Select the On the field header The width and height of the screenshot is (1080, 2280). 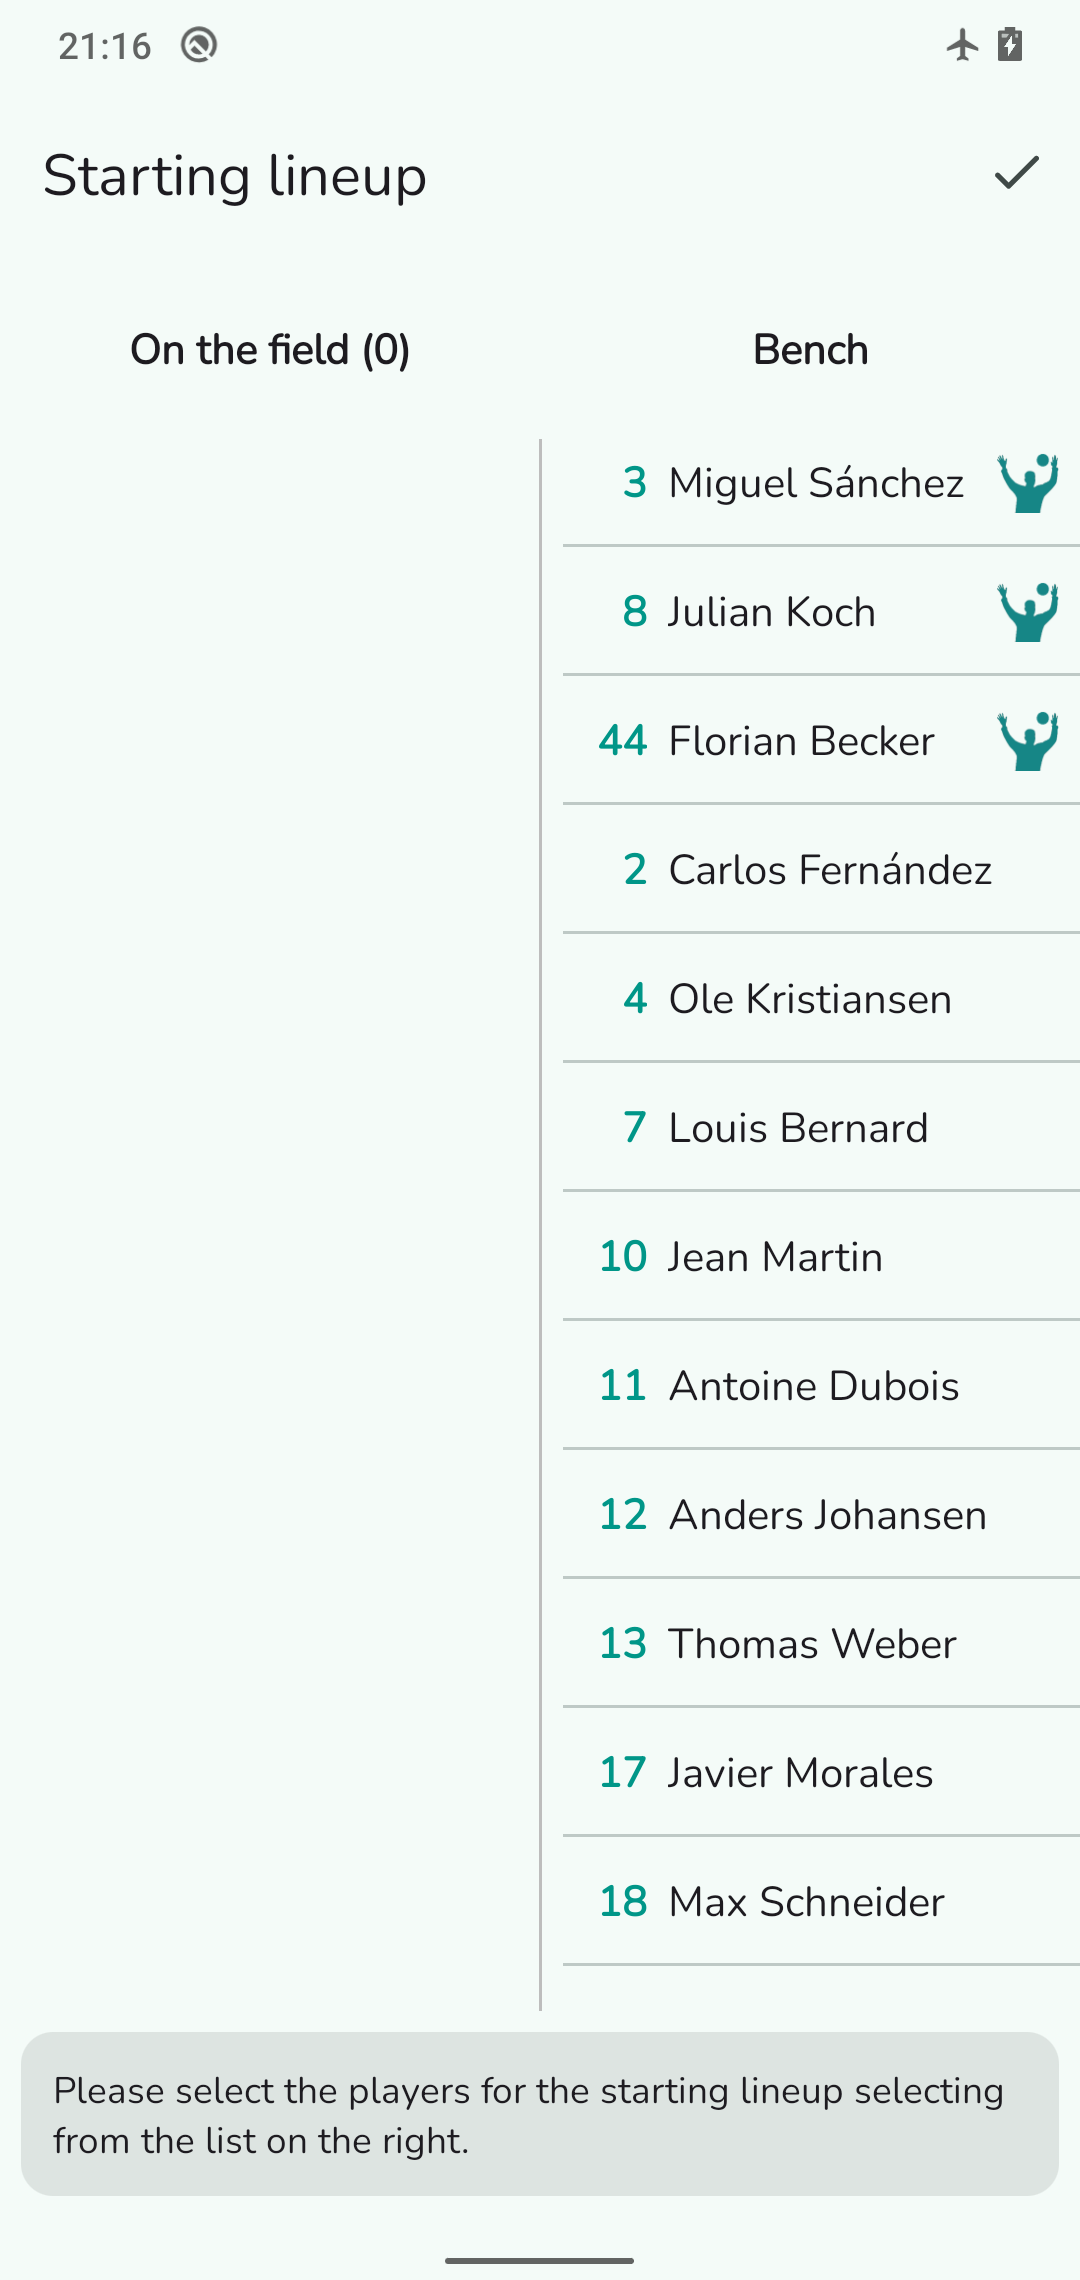[270, 350]
